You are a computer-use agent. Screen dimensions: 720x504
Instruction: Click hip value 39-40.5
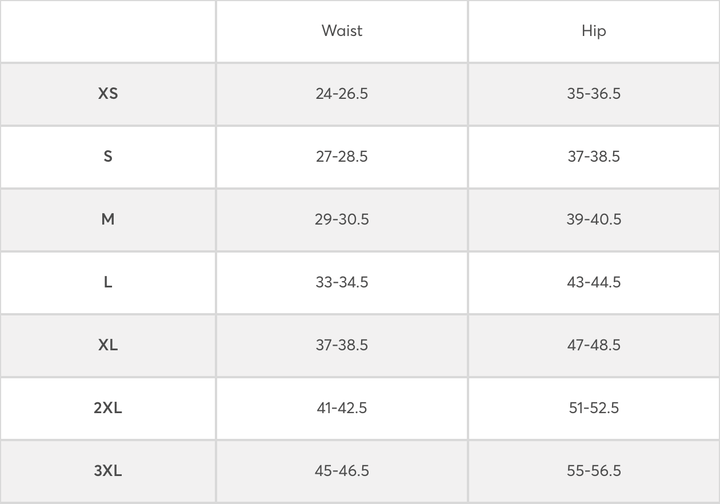click(x=593, y=219)
